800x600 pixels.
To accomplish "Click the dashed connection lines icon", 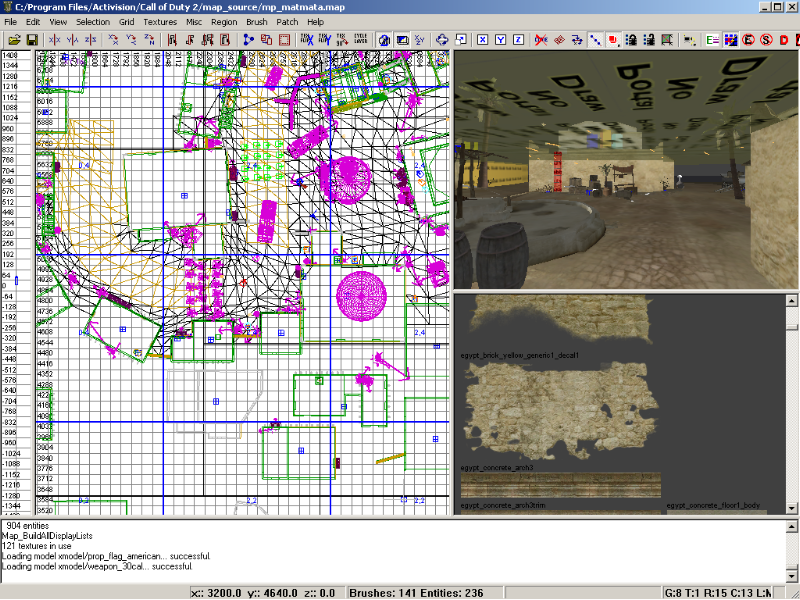I will (689, 40).
